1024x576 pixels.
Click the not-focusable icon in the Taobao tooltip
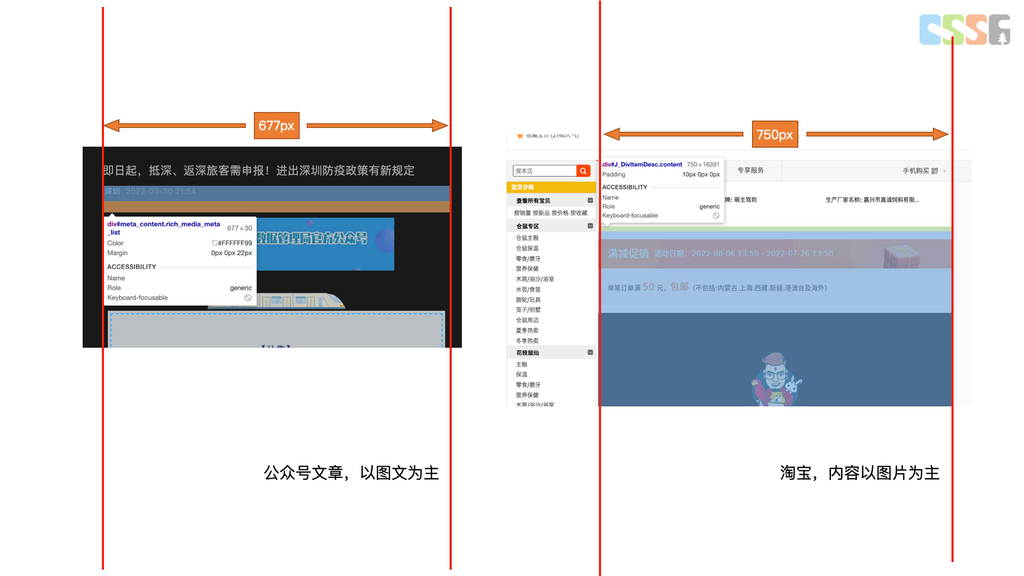tap(715, 216)
